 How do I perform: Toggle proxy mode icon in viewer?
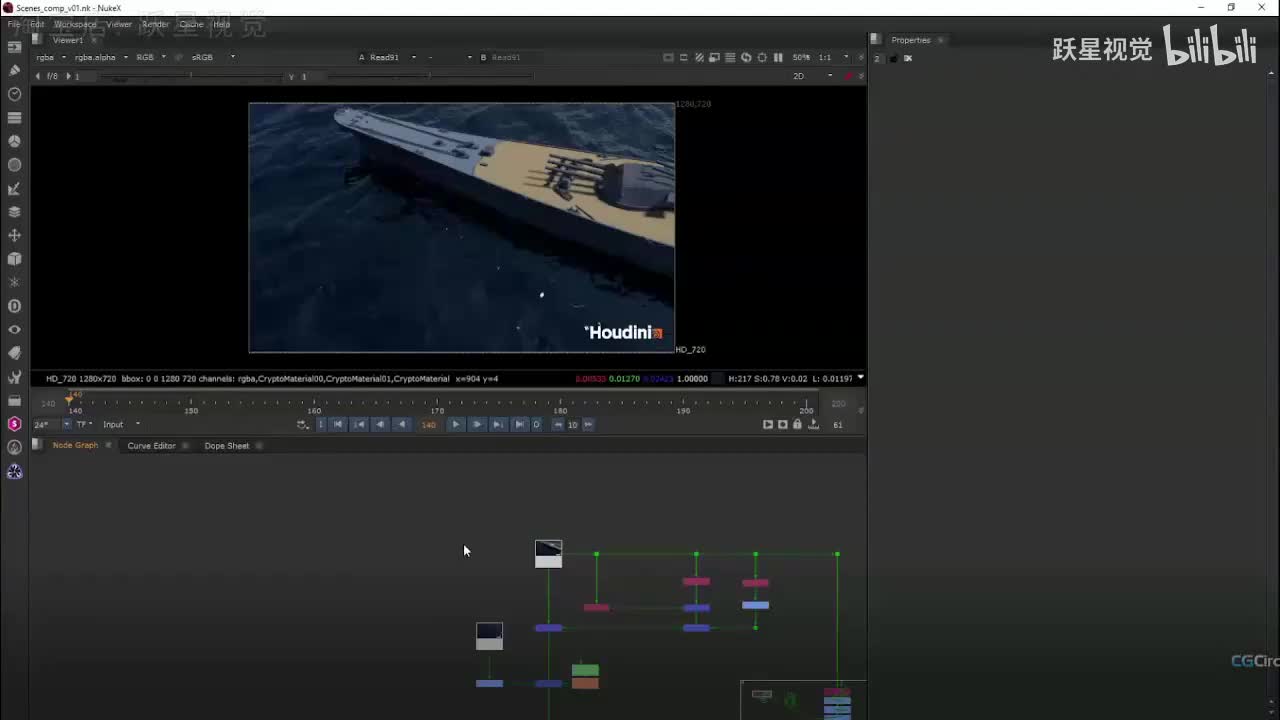click(715, 57)
